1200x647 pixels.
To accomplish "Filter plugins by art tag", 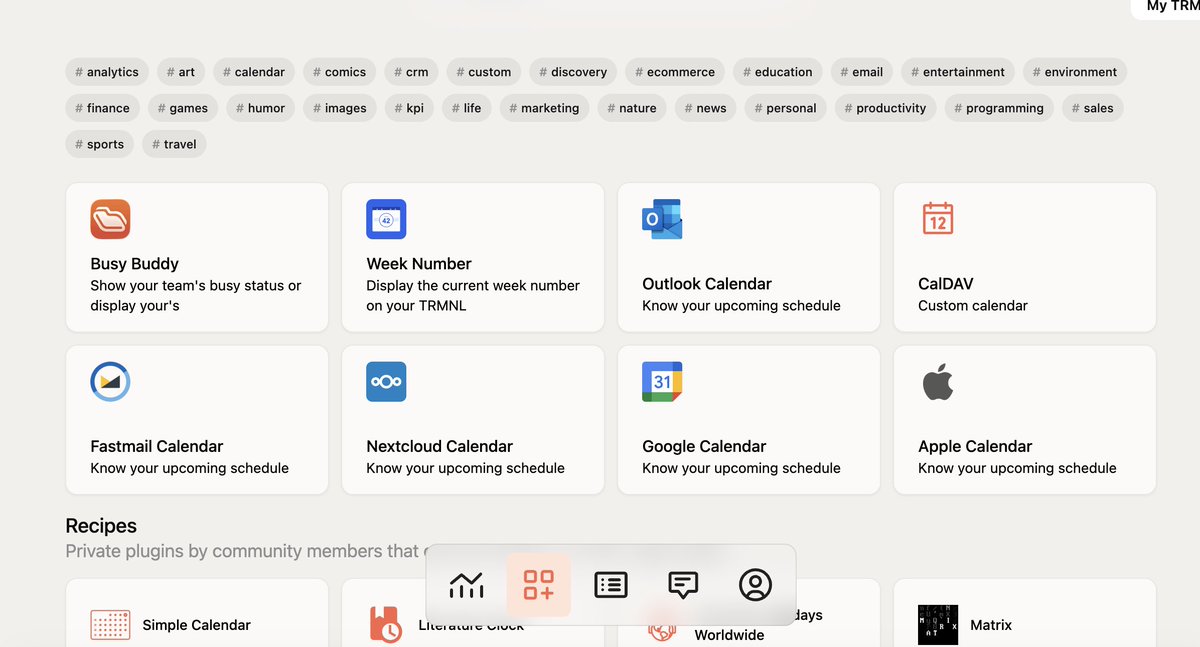I will [181, 72].
